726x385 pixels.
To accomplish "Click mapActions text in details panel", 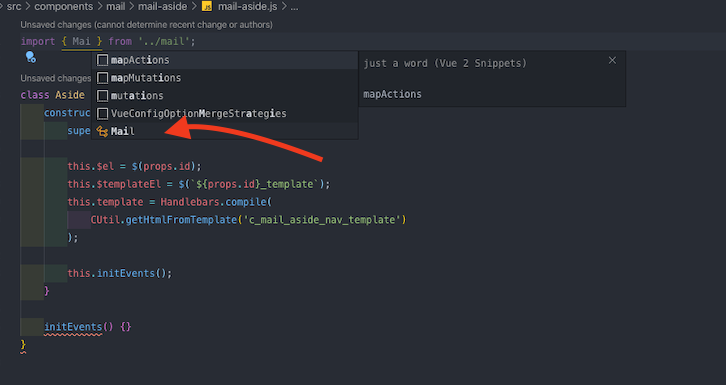I will pos(392,94).
